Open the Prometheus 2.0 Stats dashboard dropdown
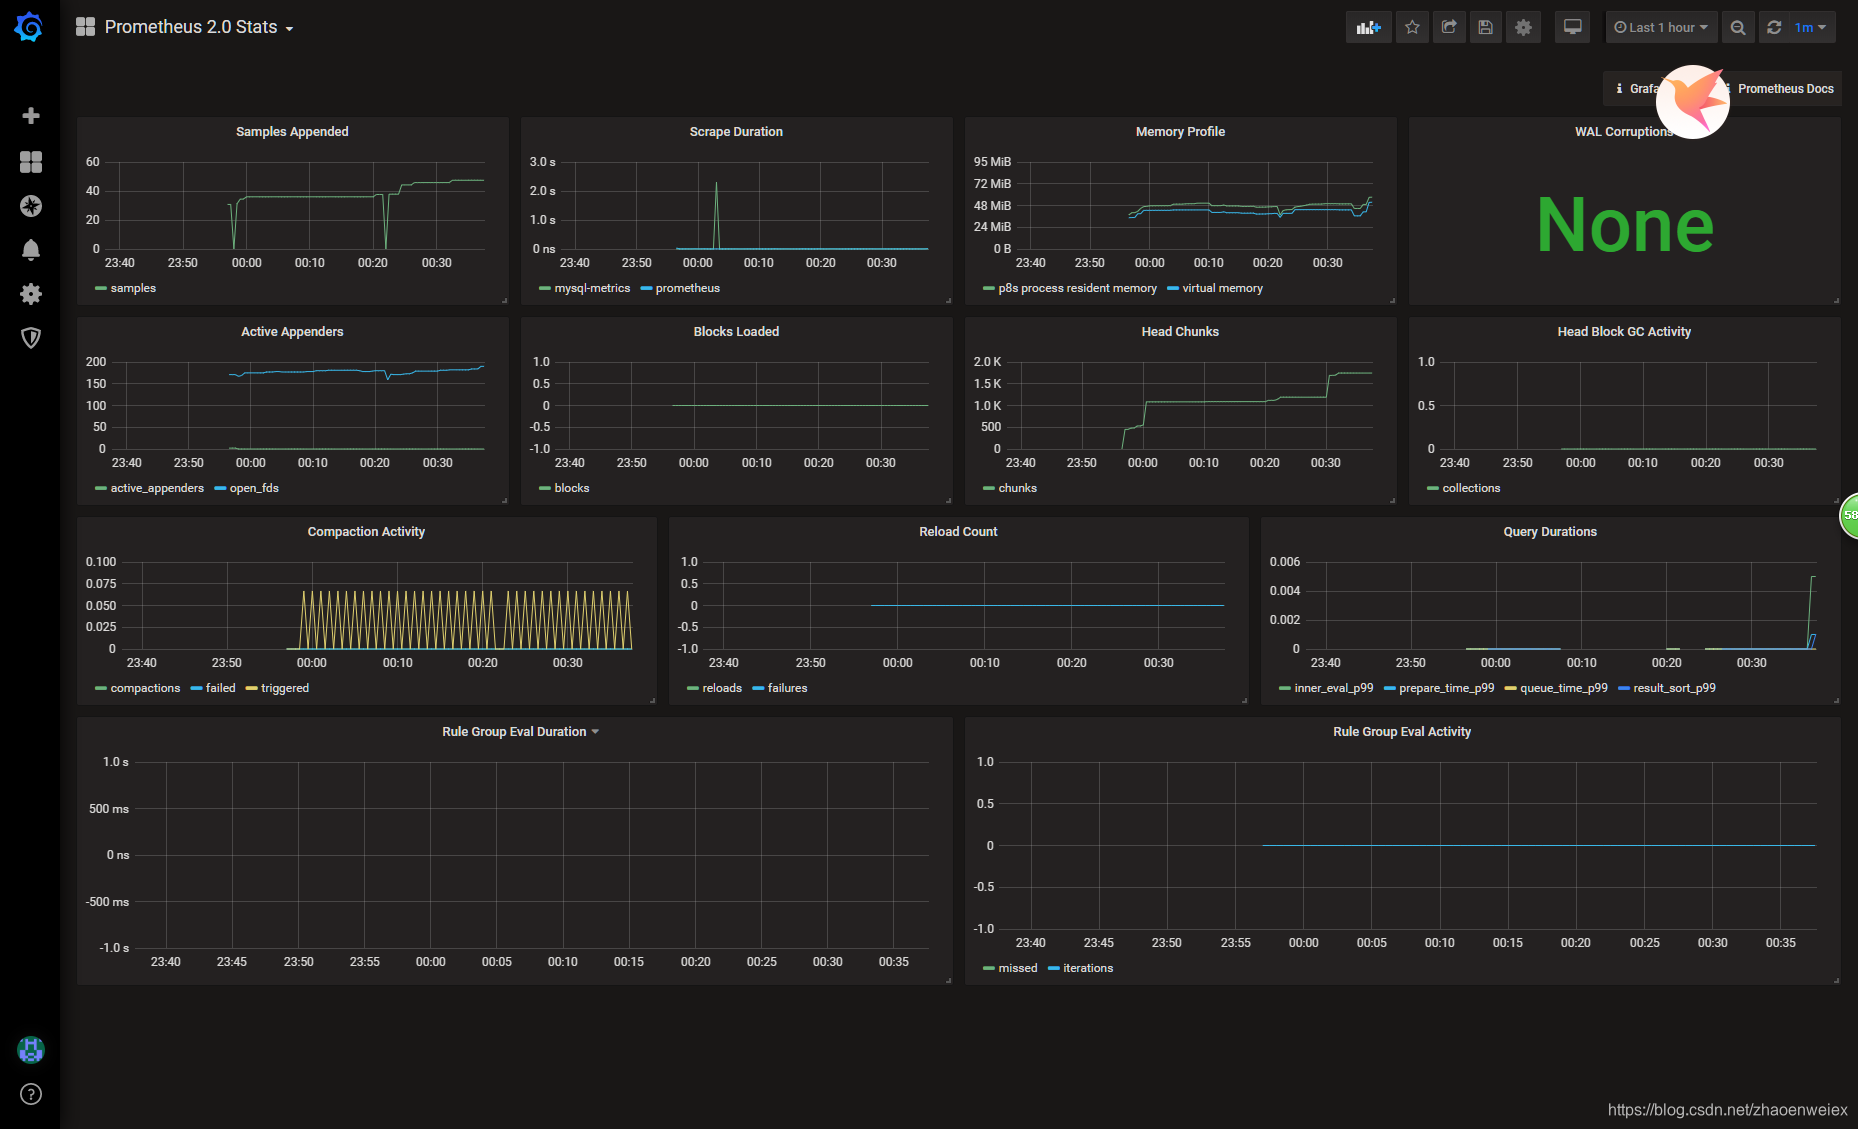 tap(199, 27)
